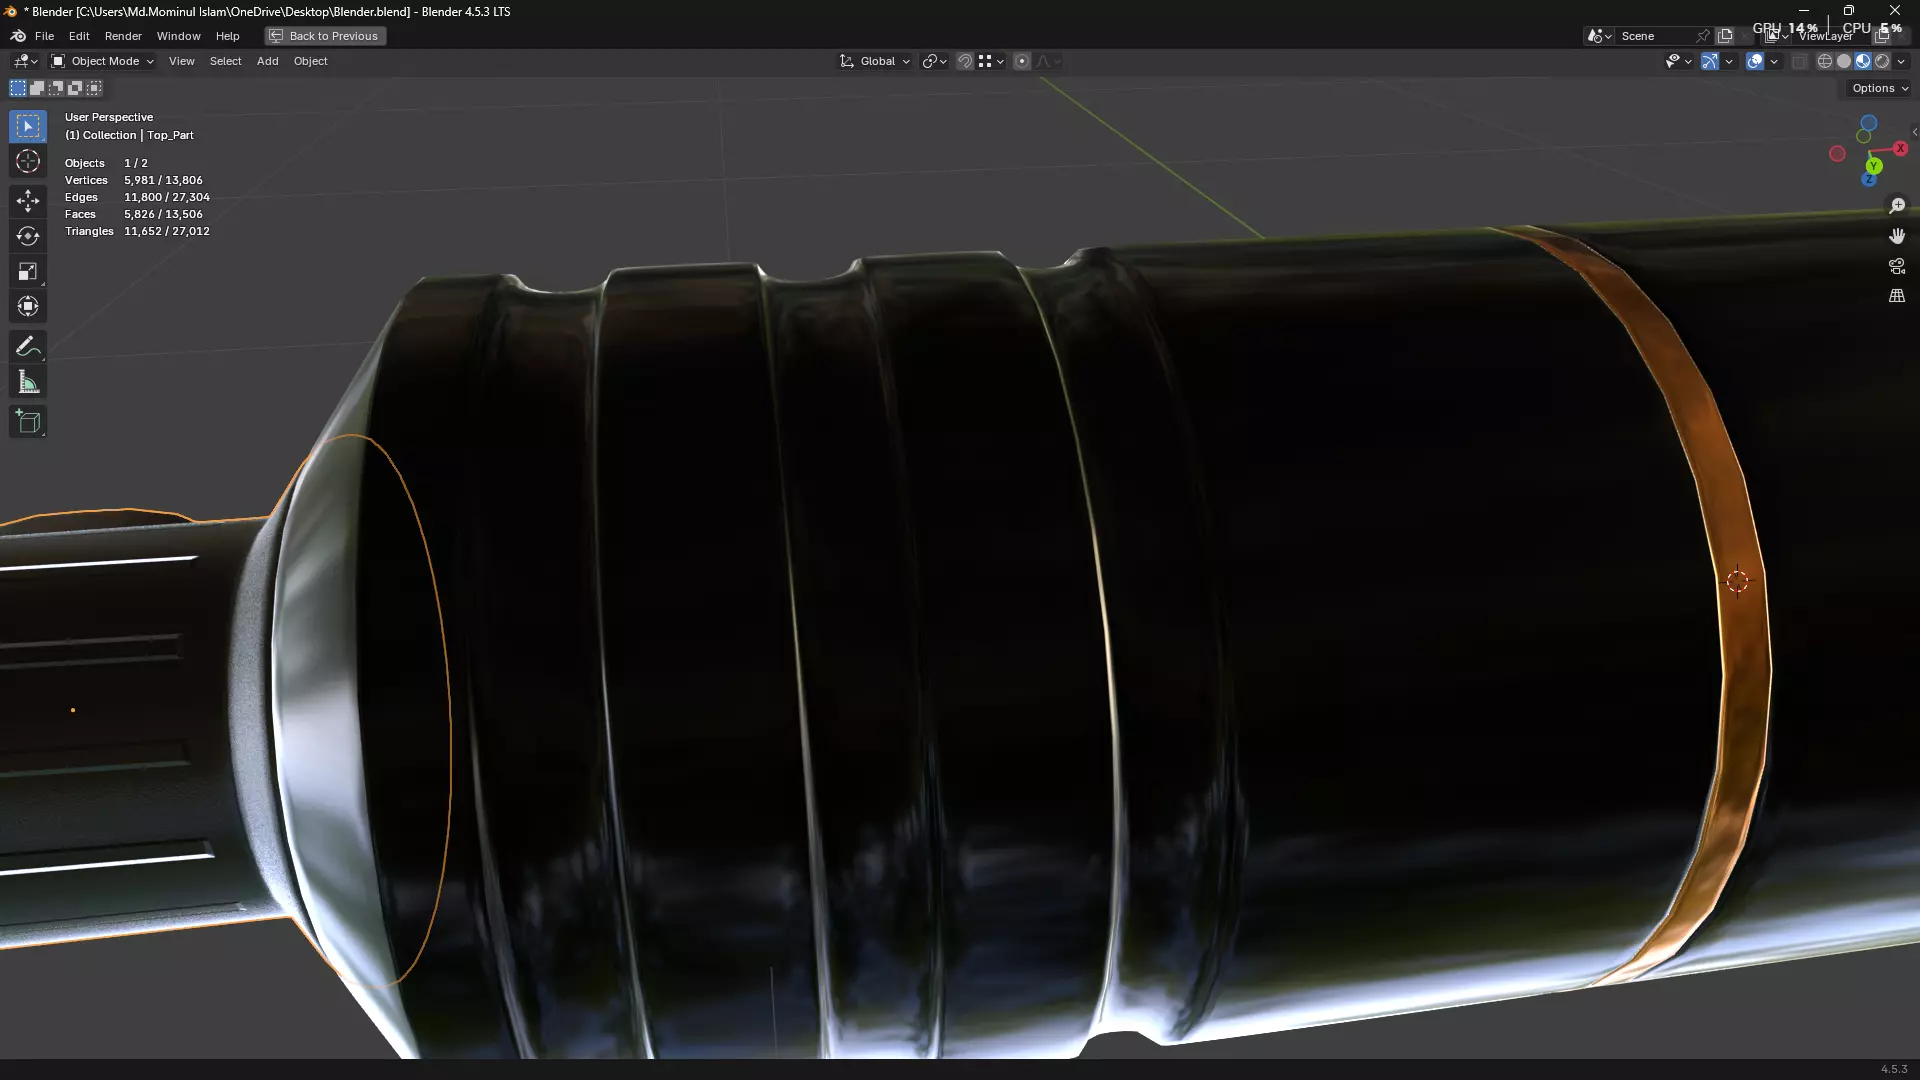Open Global transform orientation dropdown
This screenshot has width=1920, height=1080.
[x=876, y=61]
